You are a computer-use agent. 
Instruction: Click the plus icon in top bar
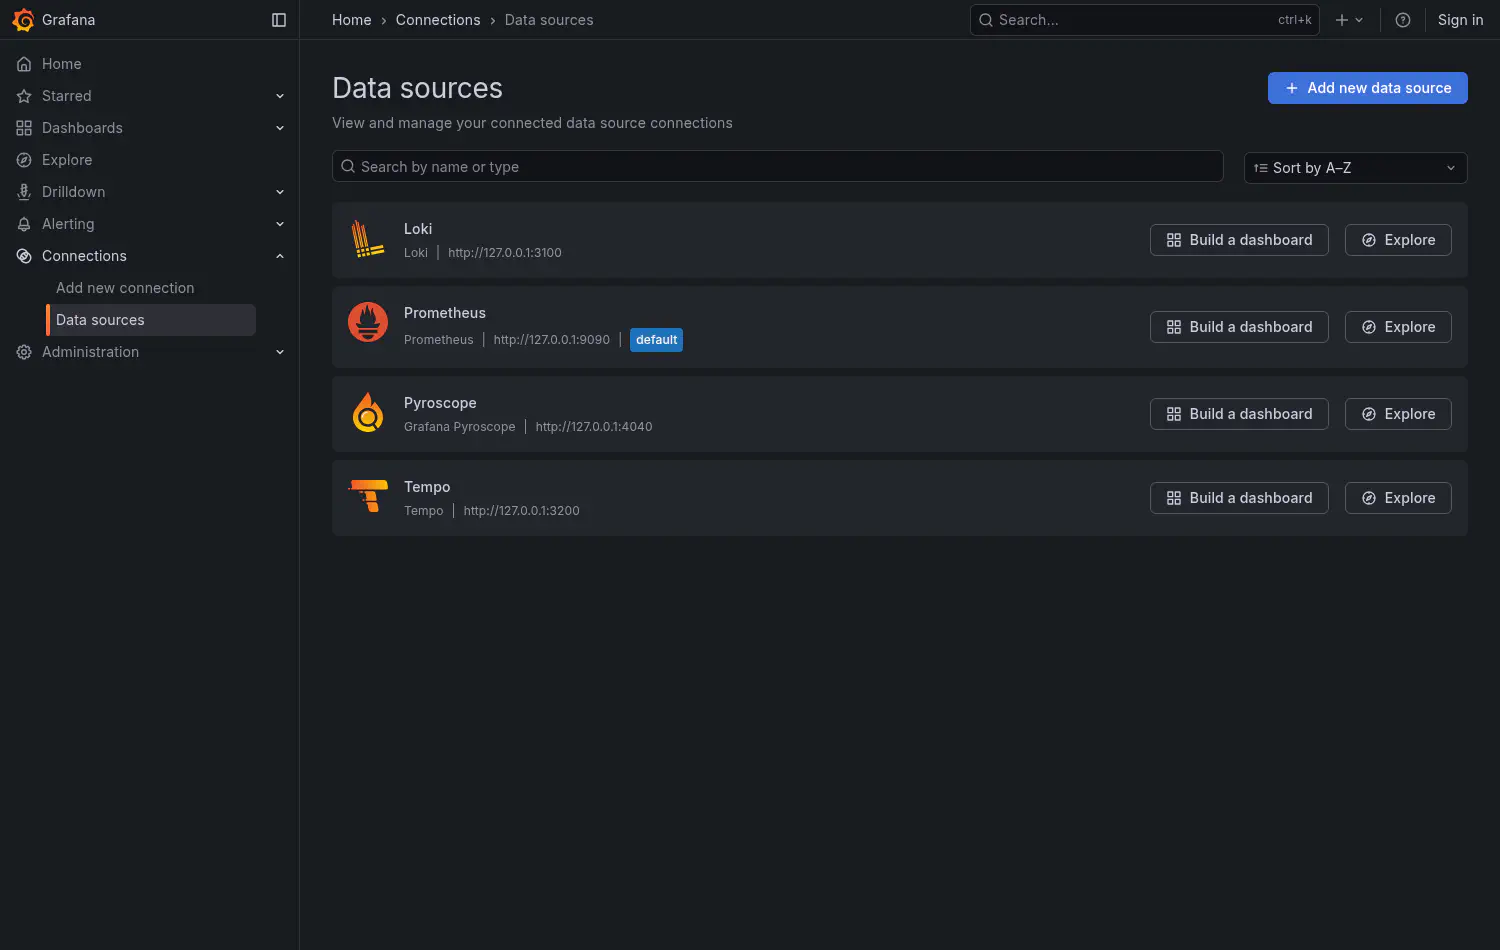click(1342, 20)
